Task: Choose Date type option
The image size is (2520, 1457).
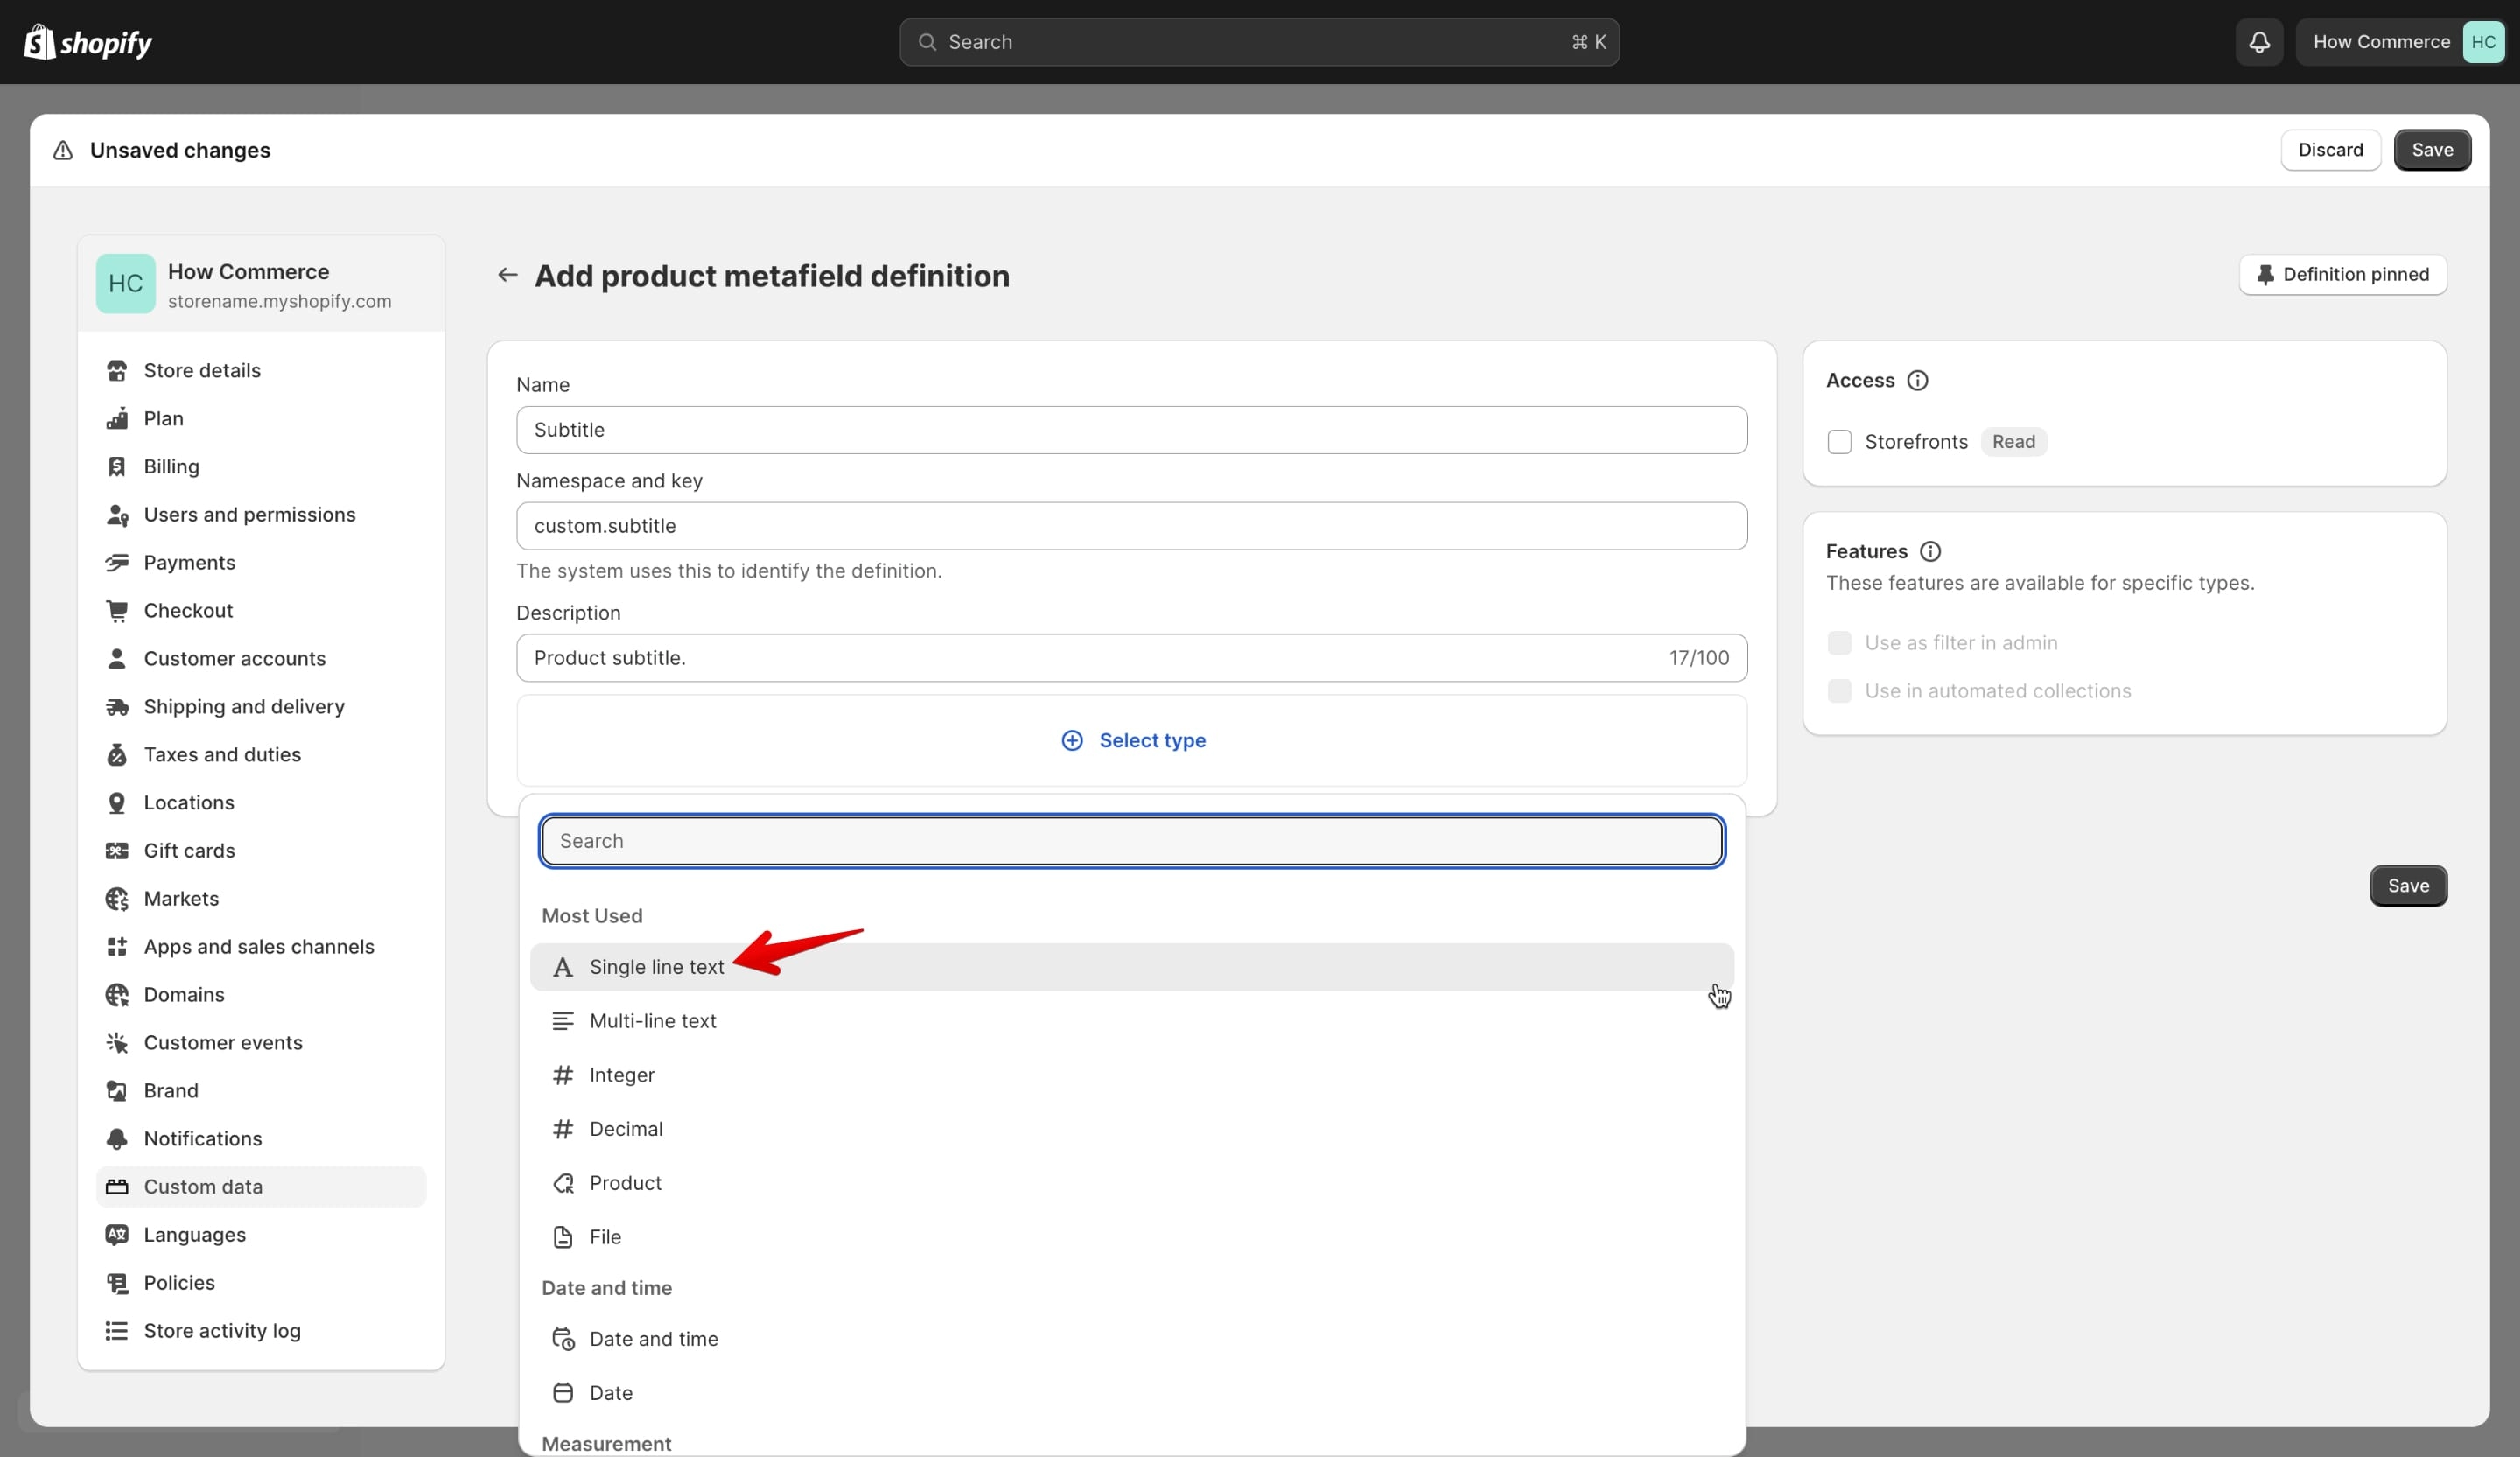Action: pyautogui.click(x=1131, y=1393)
